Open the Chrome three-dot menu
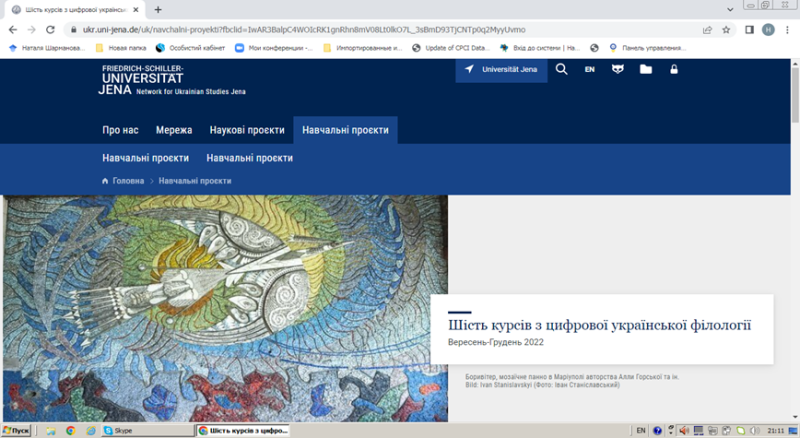800x438 pixels. 787,30
